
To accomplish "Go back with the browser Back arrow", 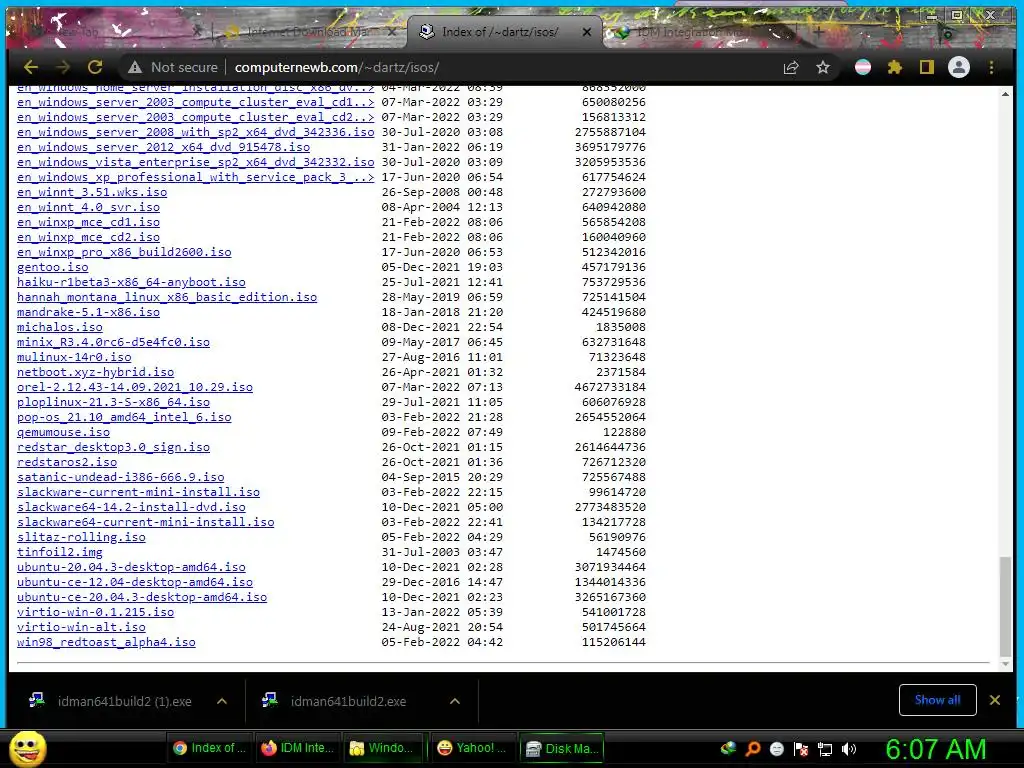I will [x=31, y=67].
